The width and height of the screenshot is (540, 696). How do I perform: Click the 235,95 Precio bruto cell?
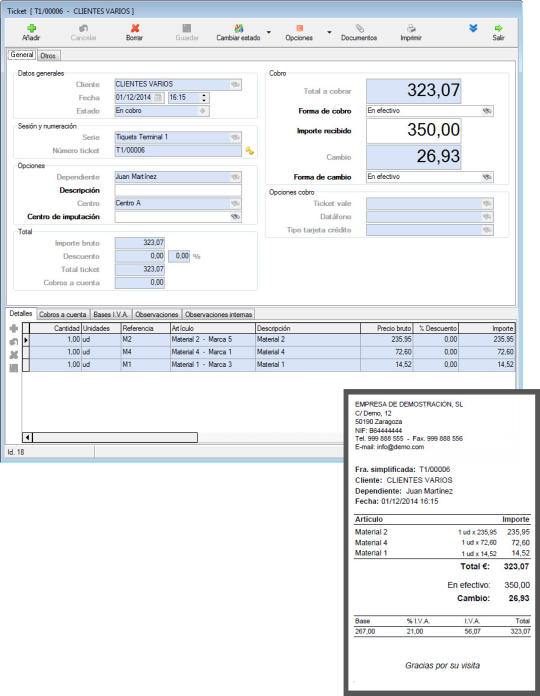[x=387, y=340]
